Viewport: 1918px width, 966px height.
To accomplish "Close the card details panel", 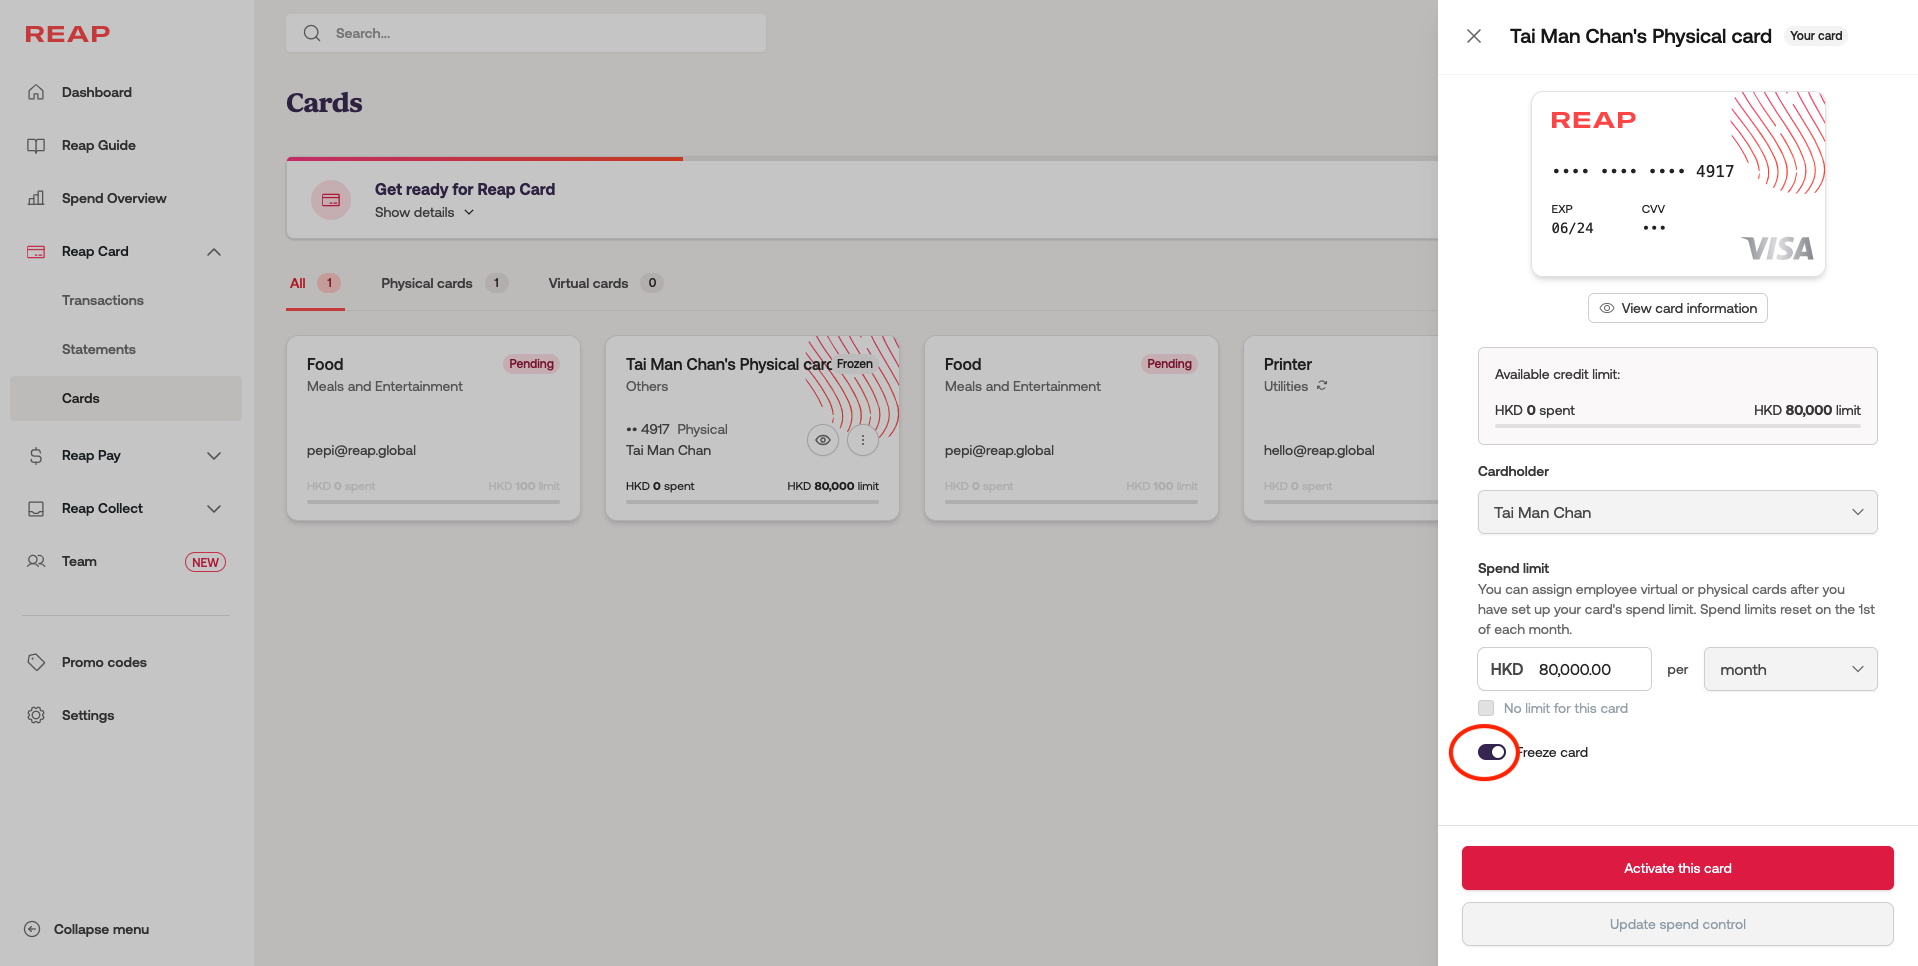I will (1474, 36).
